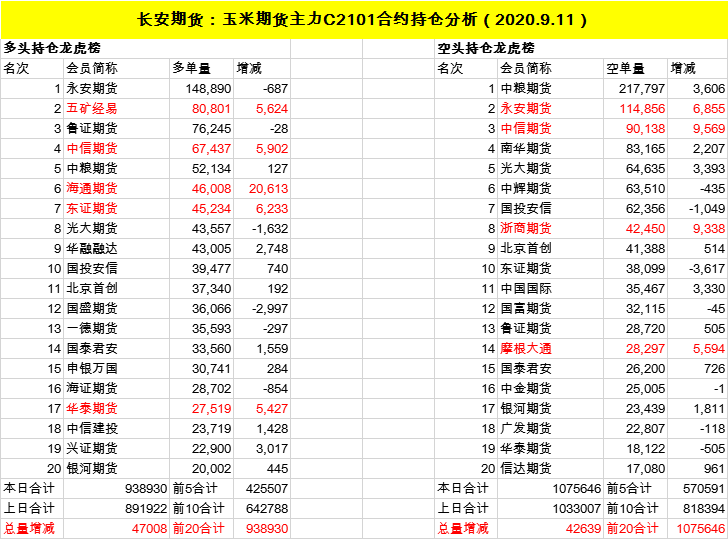Select the 鲁证期货 cell with 76,245
This screenshot has width=728, height=539.
click(117, 128)
